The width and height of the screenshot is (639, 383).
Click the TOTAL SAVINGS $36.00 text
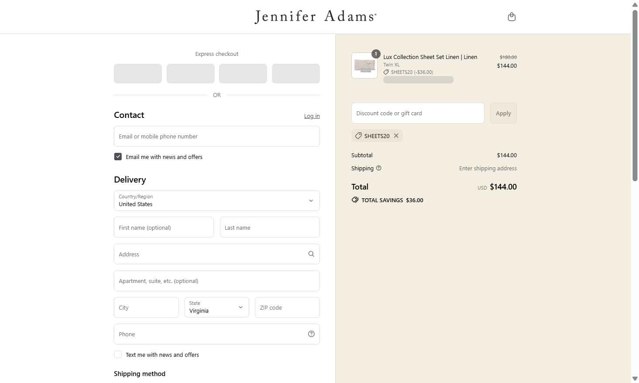point(392,200)
